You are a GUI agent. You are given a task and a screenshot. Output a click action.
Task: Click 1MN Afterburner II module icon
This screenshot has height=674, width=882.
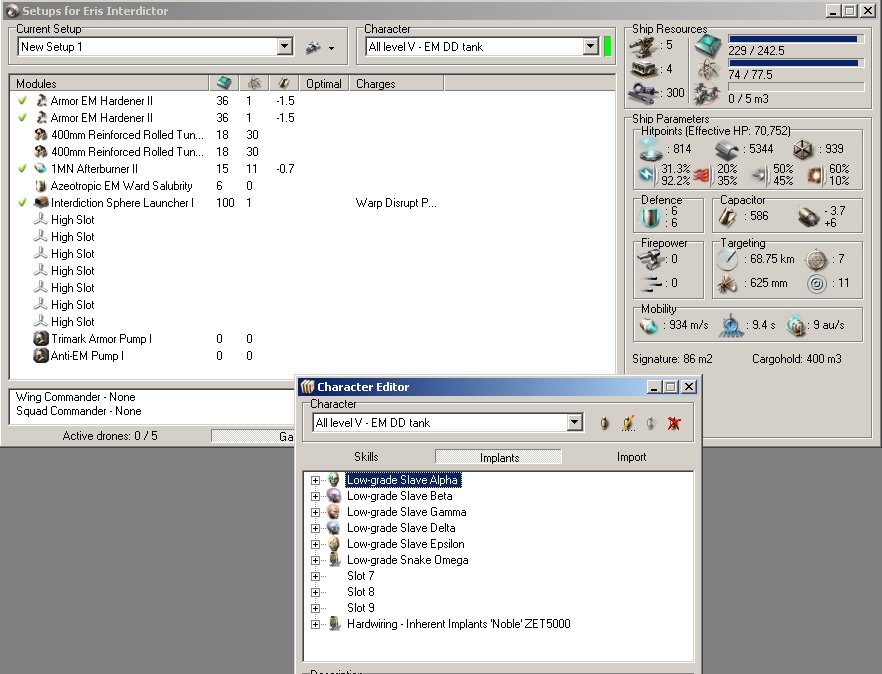40,168
